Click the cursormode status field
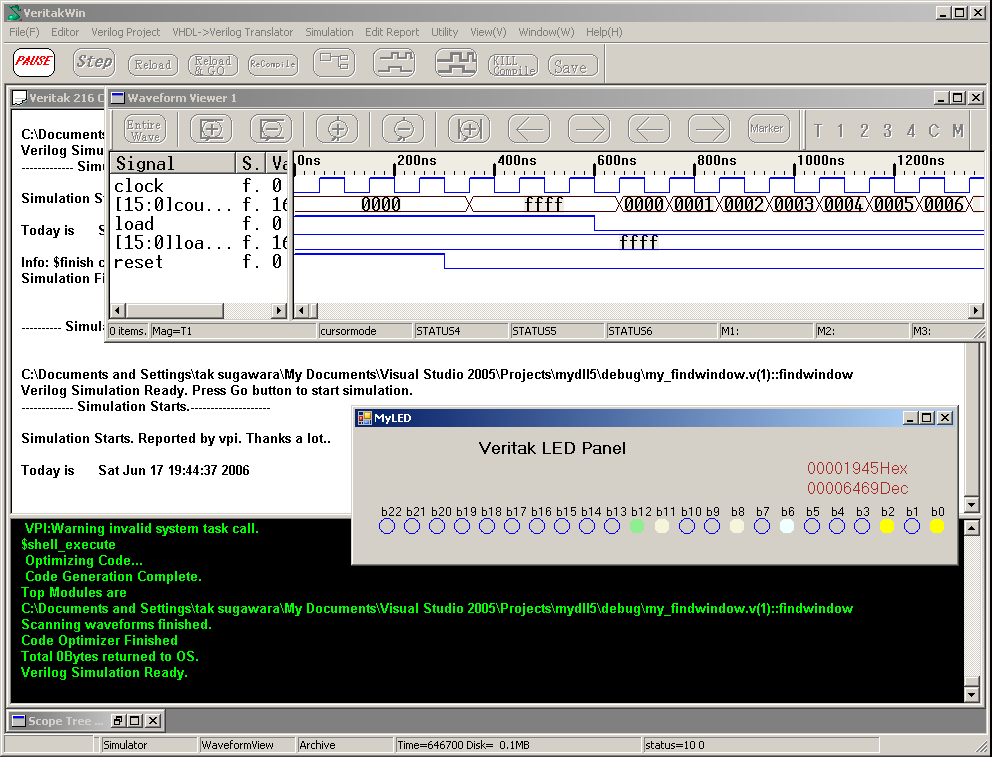This screenshot has height=757, width=992. [364, 331]
